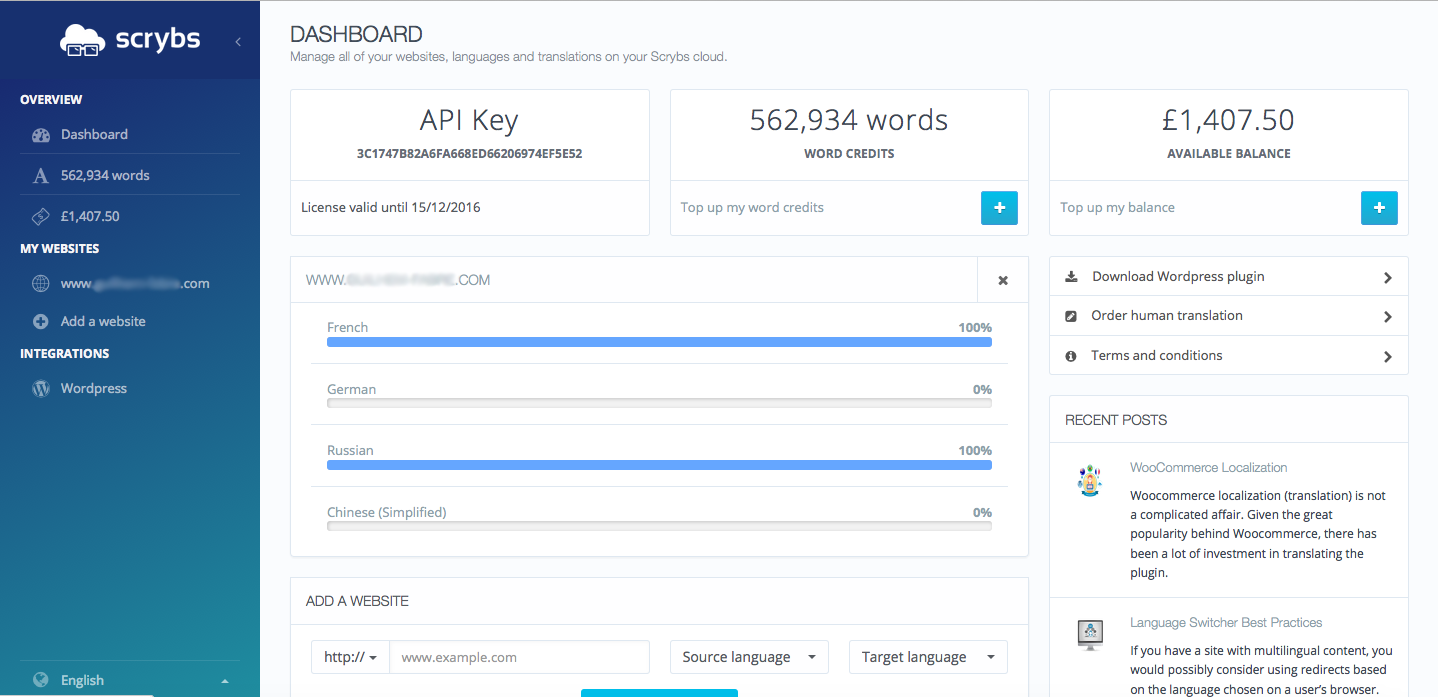
Task: Click the download icon beside Wordpress plugin
Action: [1071, 276]
